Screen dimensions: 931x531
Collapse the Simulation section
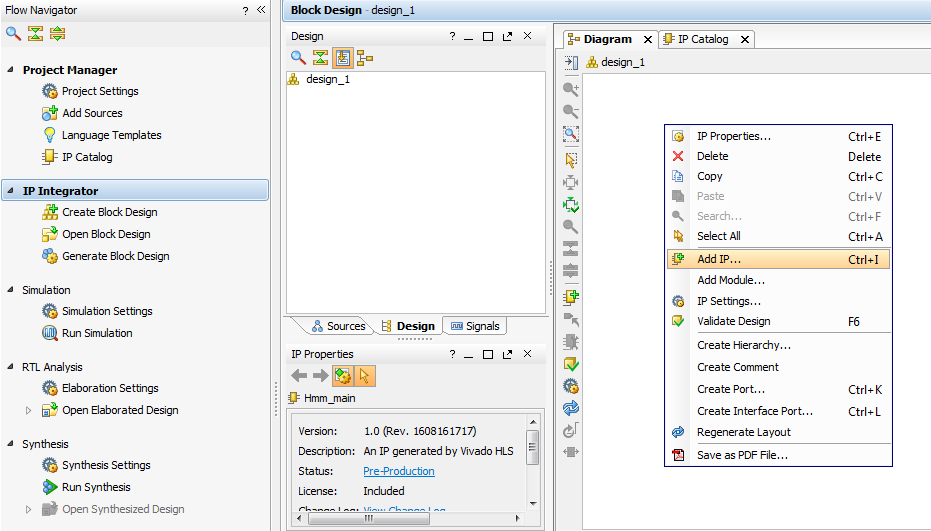10,290
